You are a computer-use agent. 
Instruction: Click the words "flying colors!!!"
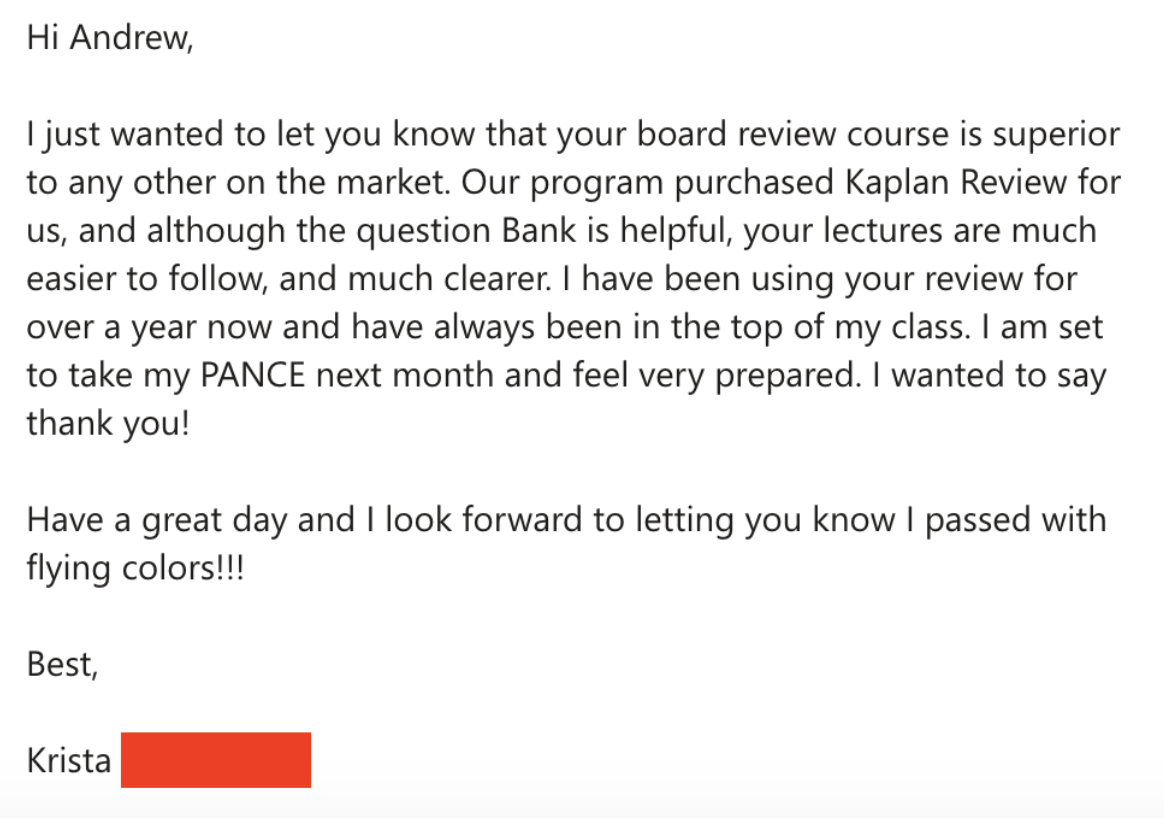(135, 568)
